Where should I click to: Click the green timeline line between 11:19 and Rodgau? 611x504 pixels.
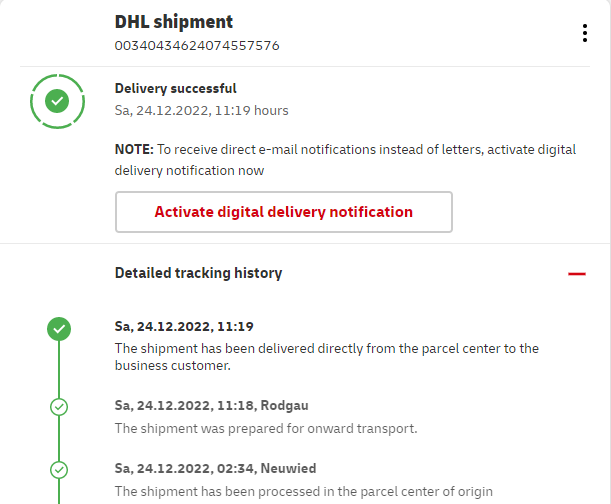coord(59,368)
